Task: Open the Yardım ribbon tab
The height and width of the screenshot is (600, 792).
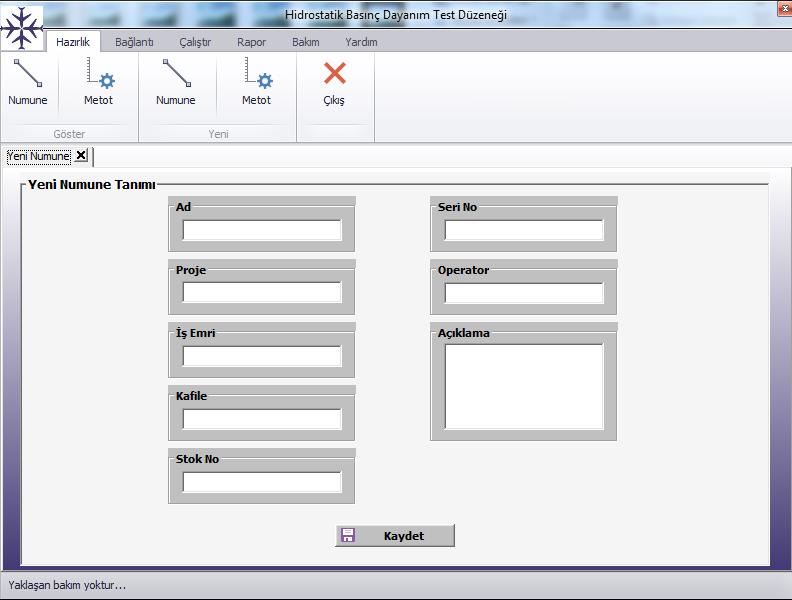Action: (x=361, y=42)
